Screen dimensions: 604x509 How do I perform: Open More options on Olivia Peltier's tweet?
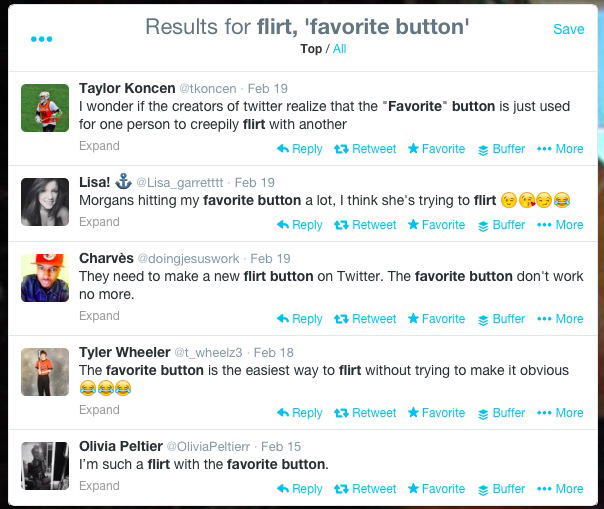tap(560, 489)
